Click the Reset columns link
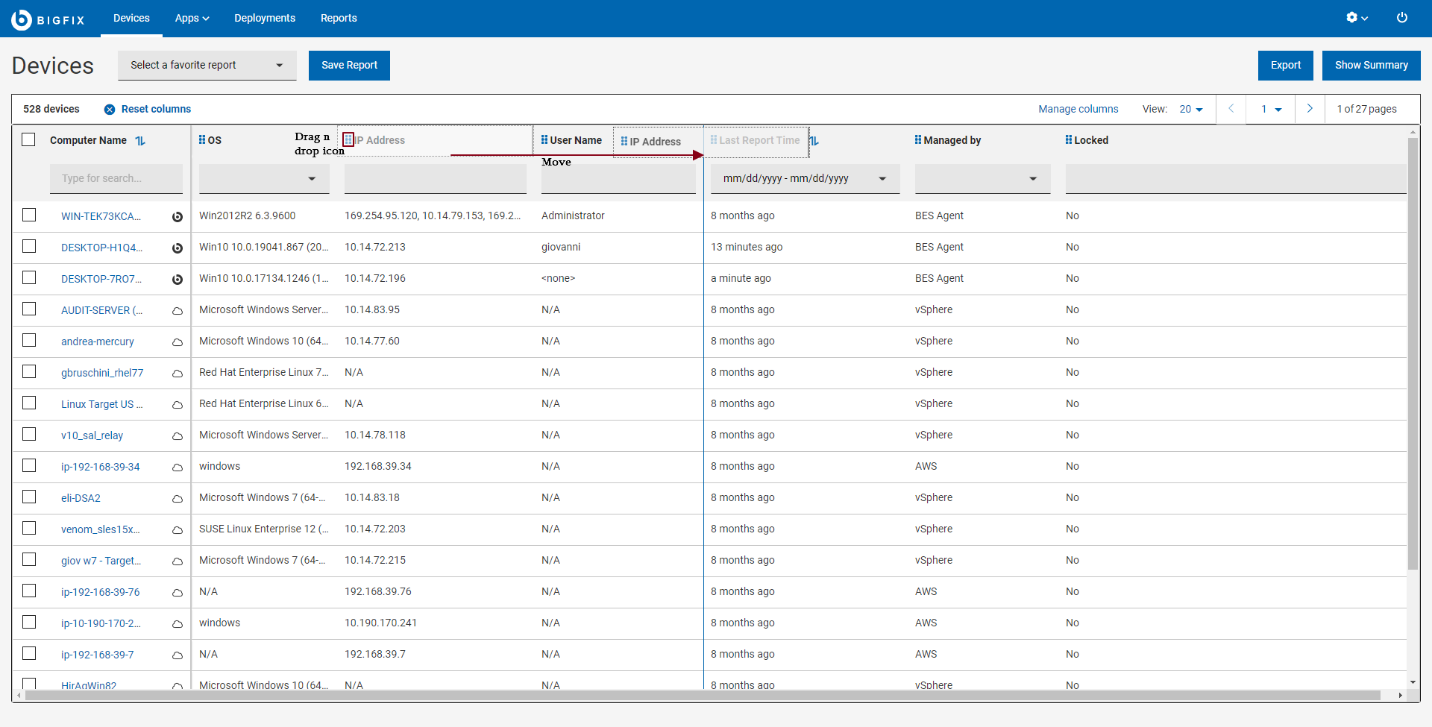 [x=156, y=109]
